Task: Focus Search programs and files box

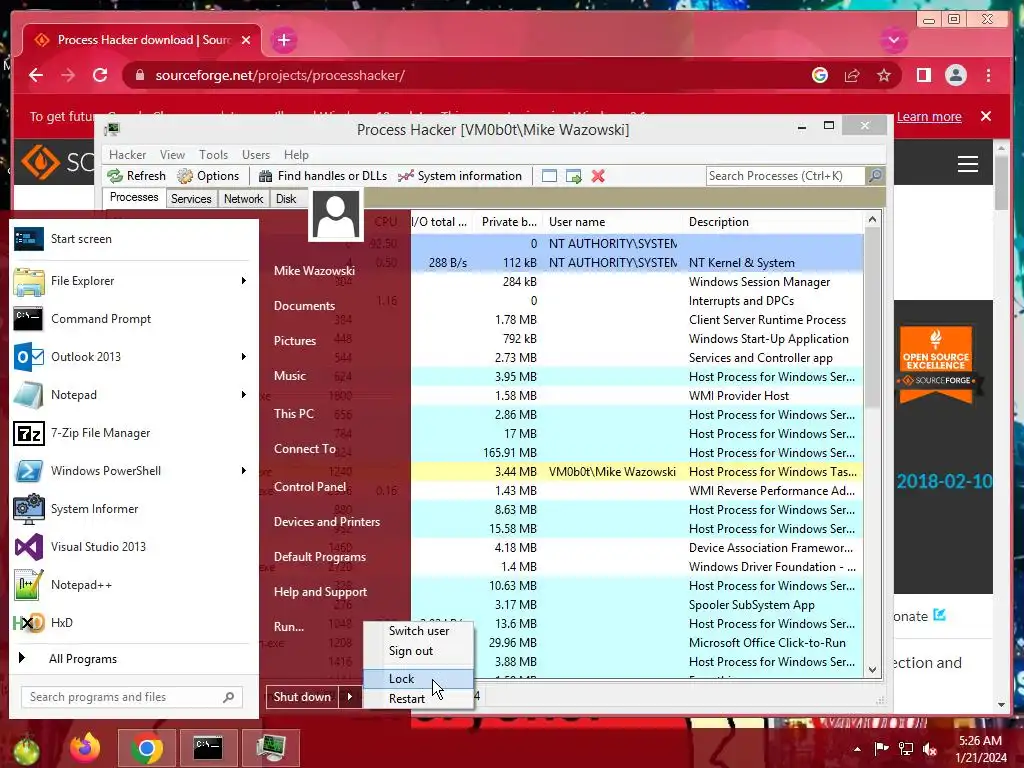Action: tap(132, 697)
